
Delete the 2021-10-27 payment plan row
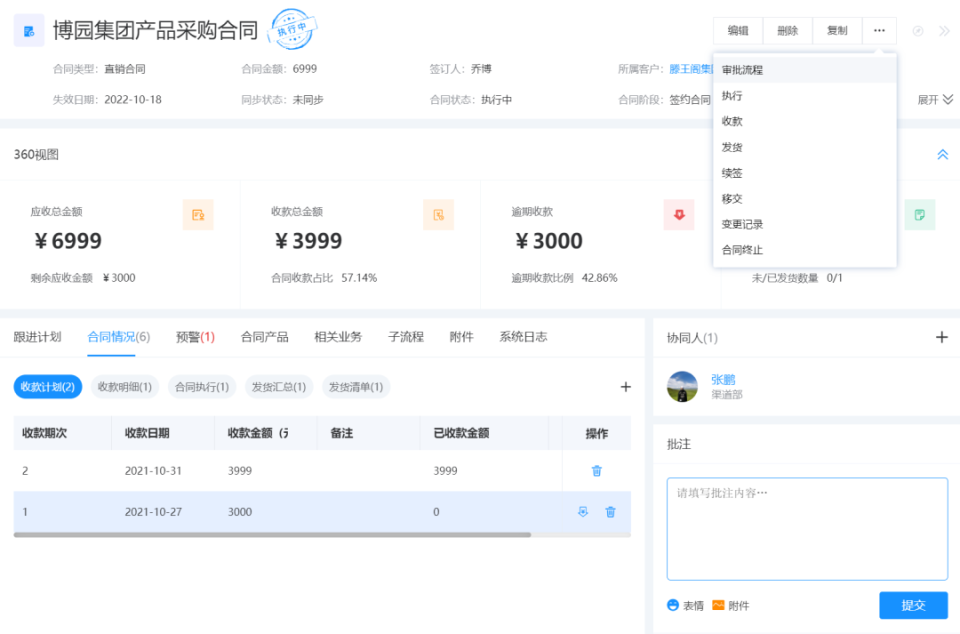[x=610, y=512]
